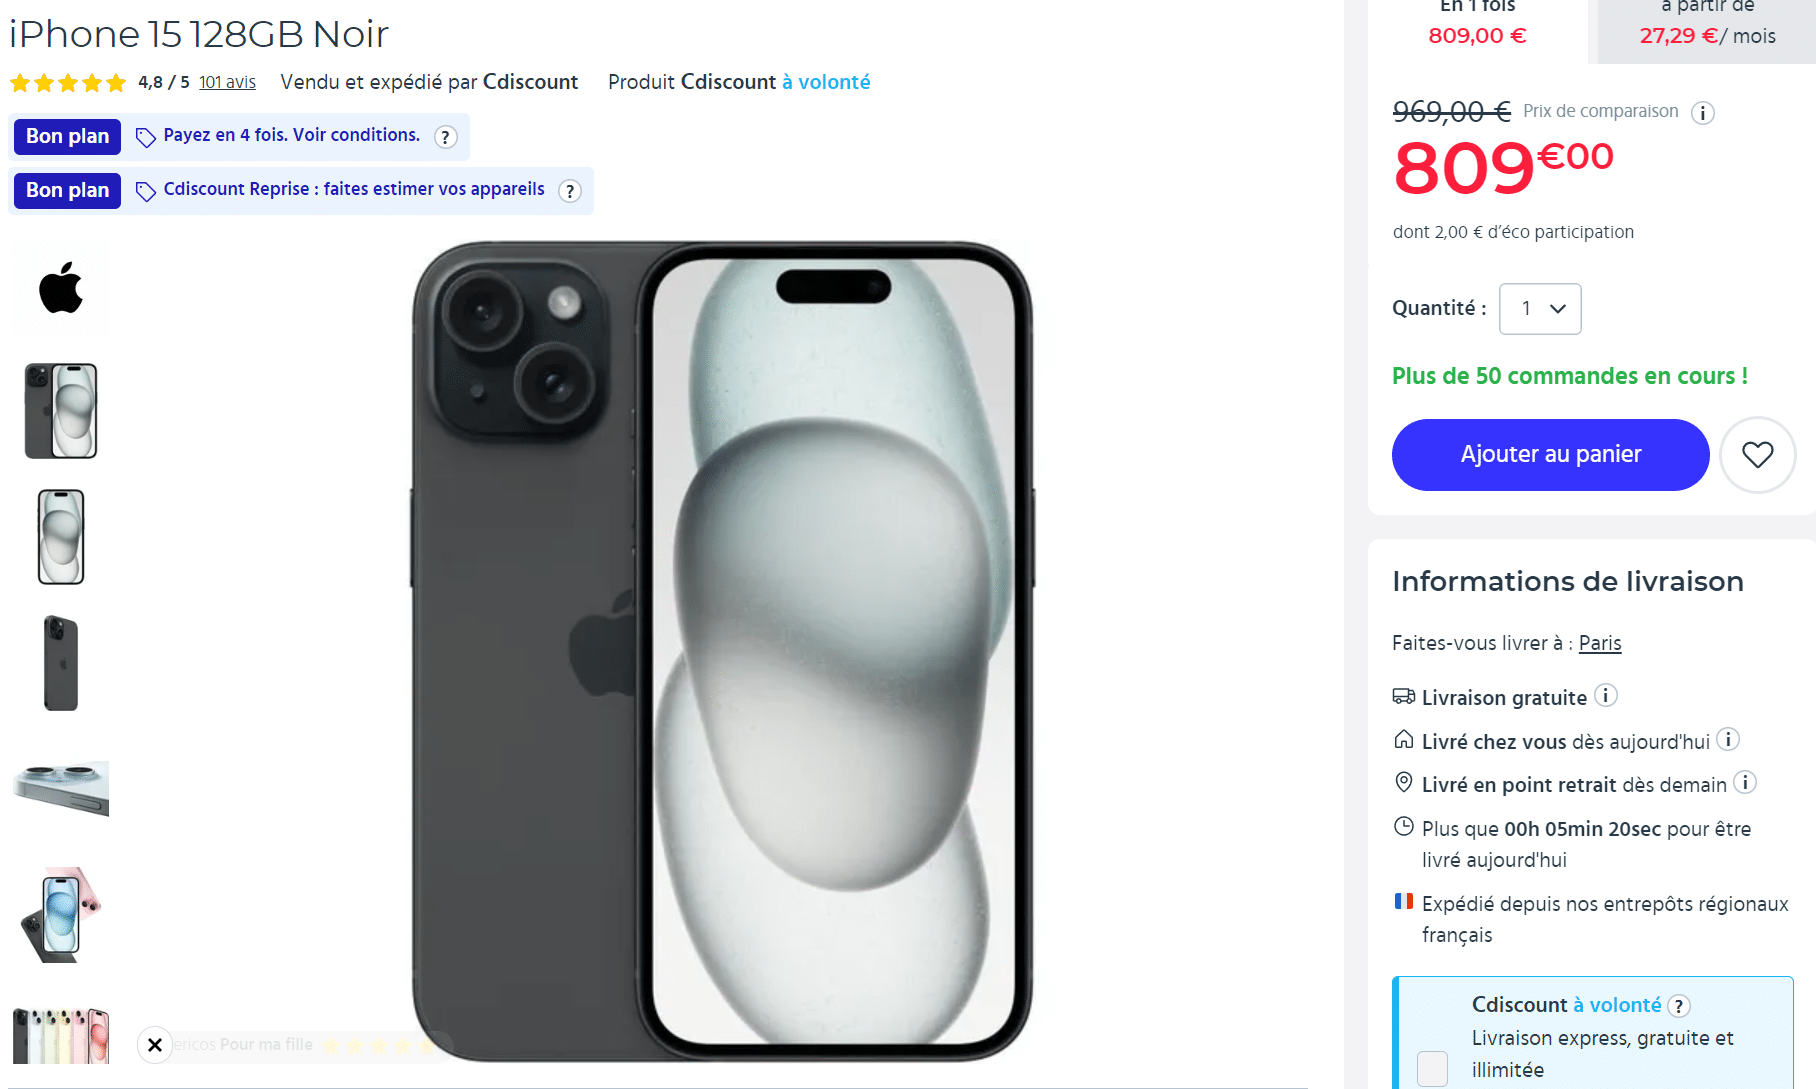Open the 101 avis reviews link
Screen dimensions: 1816x1089
pos(227,82)
